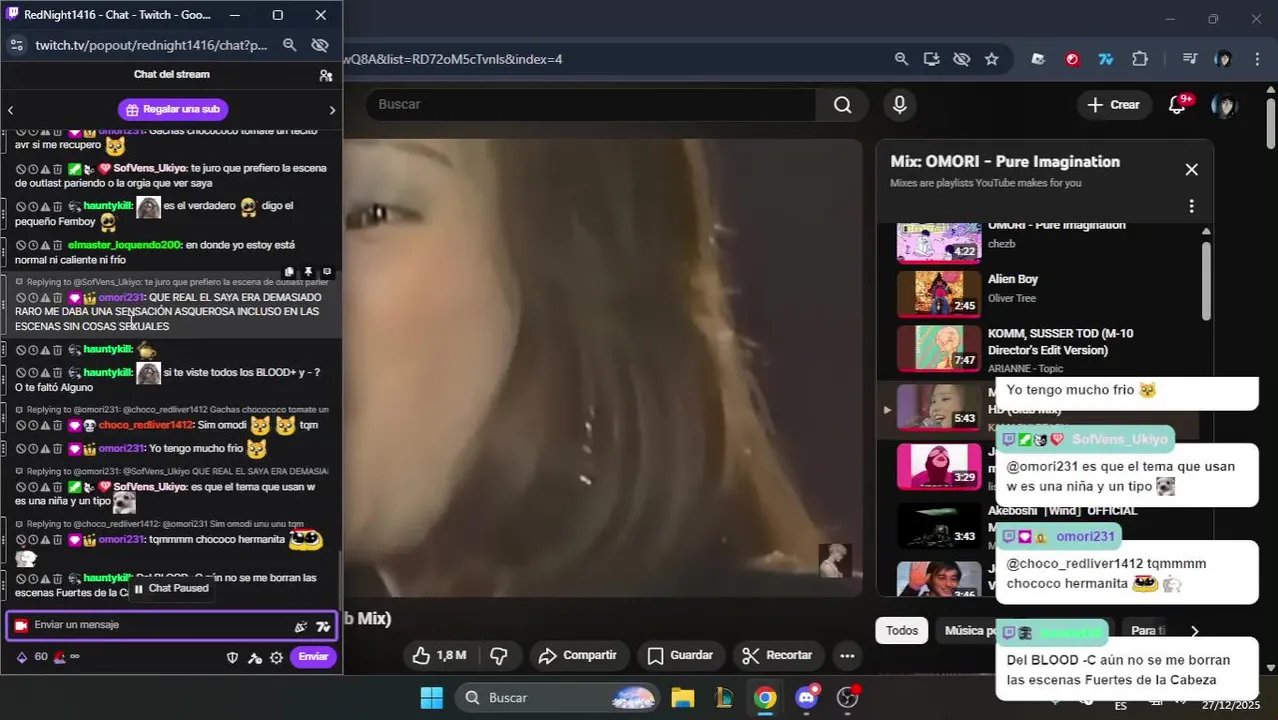This screenshot has height=720, width=1278.
Task: Select the Todos filter chip
Action: [x=902, y=631]
